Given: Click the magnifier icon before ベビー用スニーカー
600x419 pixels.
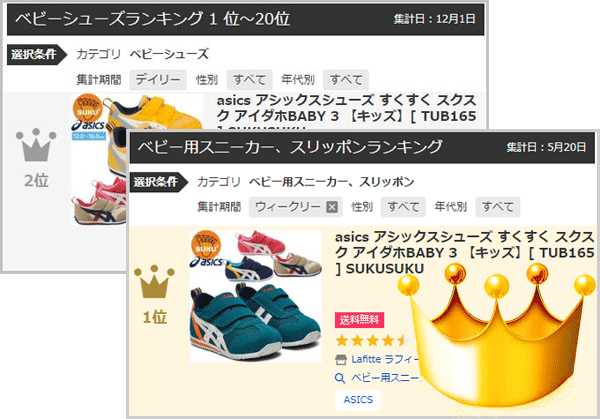Looking at the screenshot, I should [340, 378].
